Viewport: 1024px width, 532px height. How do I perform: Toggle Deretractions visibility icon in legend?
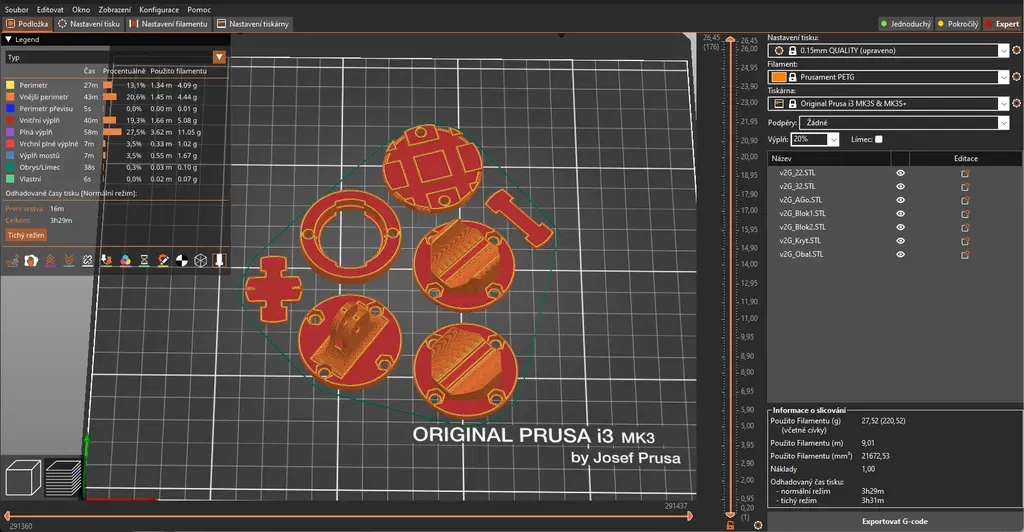[69, 260]
